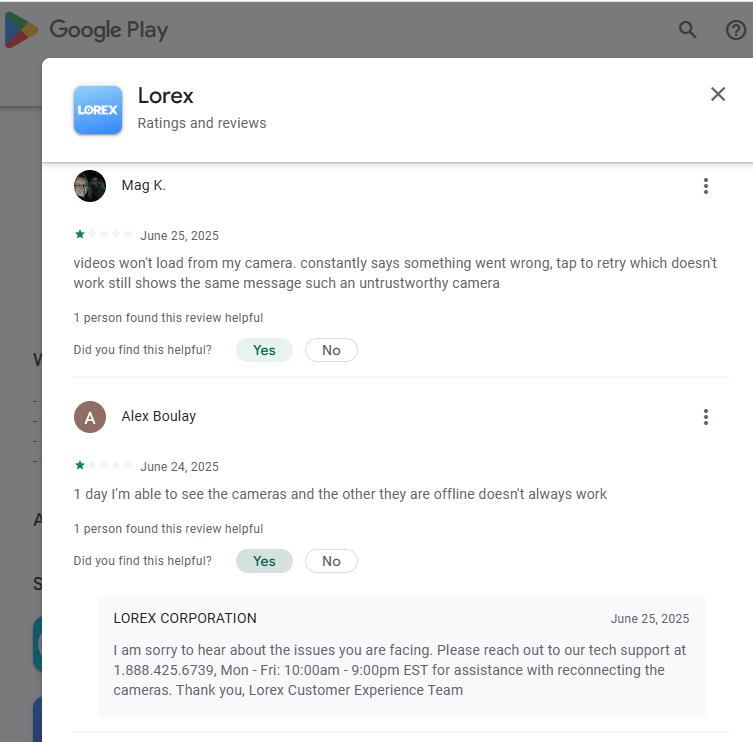Screen dimensions: 753x742
Task: Open Mag K.'s profile picture
Action: (90, 186)
